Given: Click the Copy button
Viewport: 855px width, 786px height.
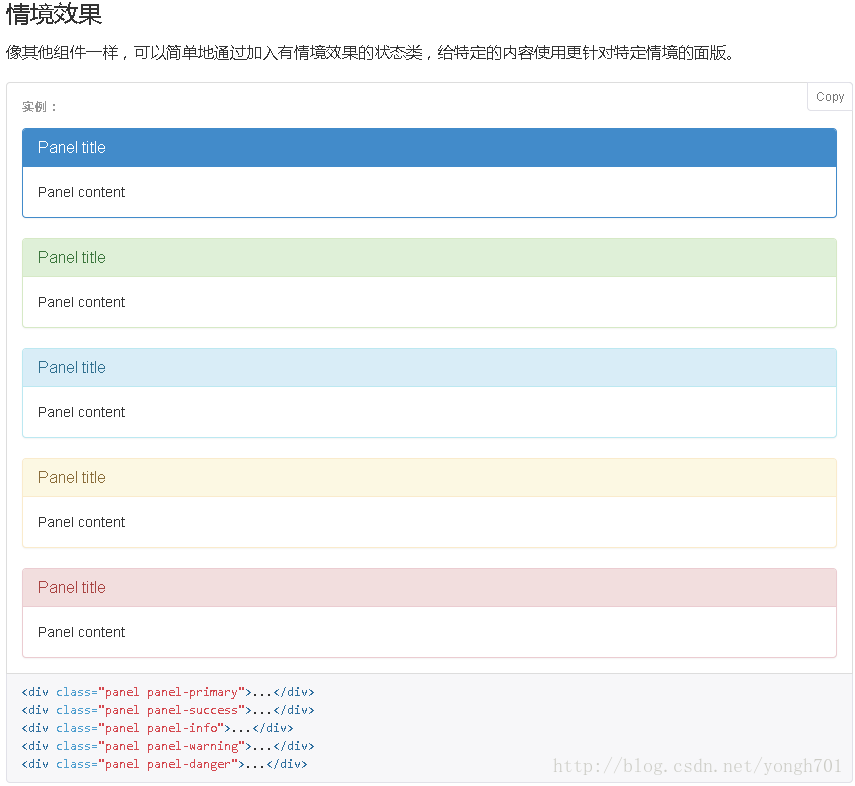Looking at the screenshot, I should (829, 97).
